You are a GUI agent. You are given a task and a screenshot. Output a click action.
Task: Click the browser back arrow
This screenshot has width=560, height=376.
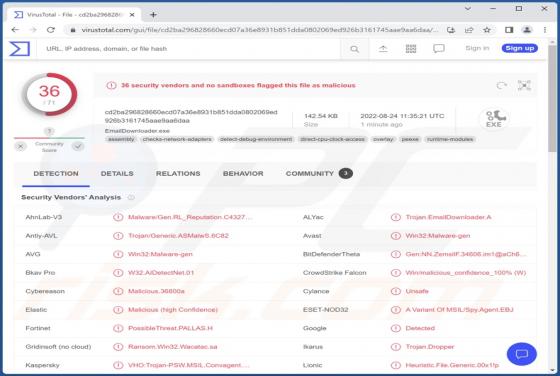(x=15, y=30)
